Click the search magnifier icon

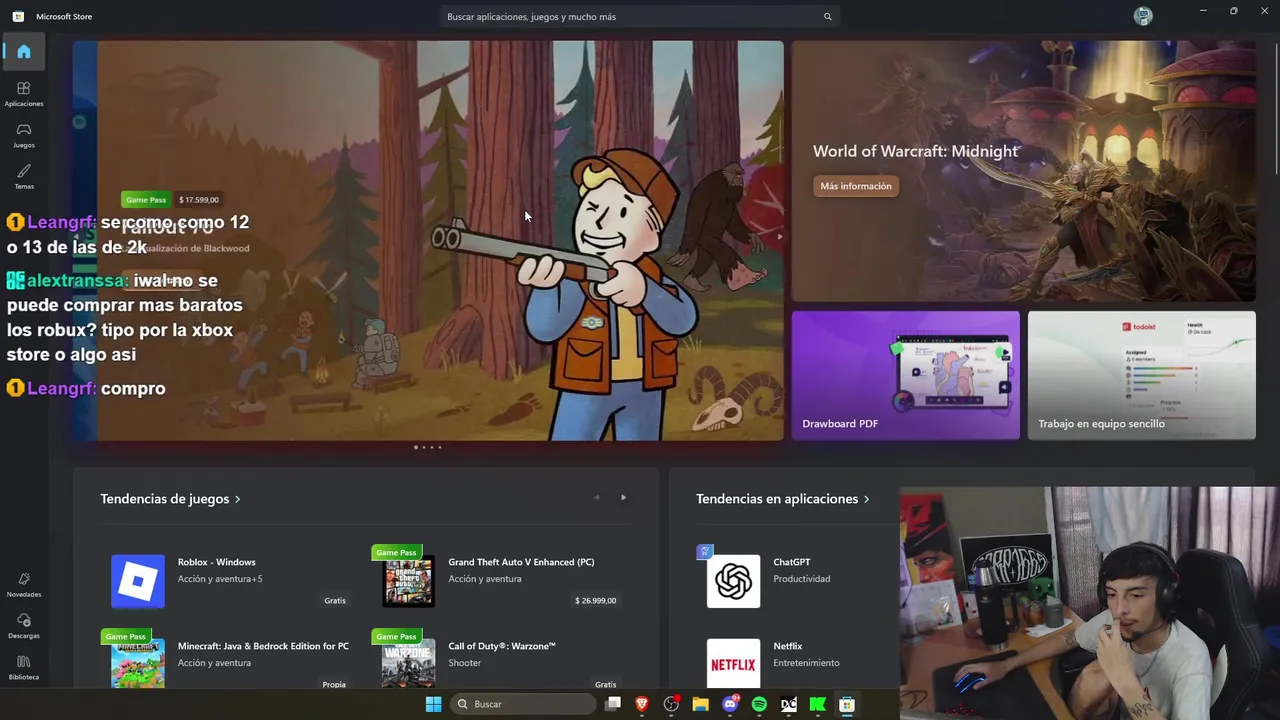point(827,17)
